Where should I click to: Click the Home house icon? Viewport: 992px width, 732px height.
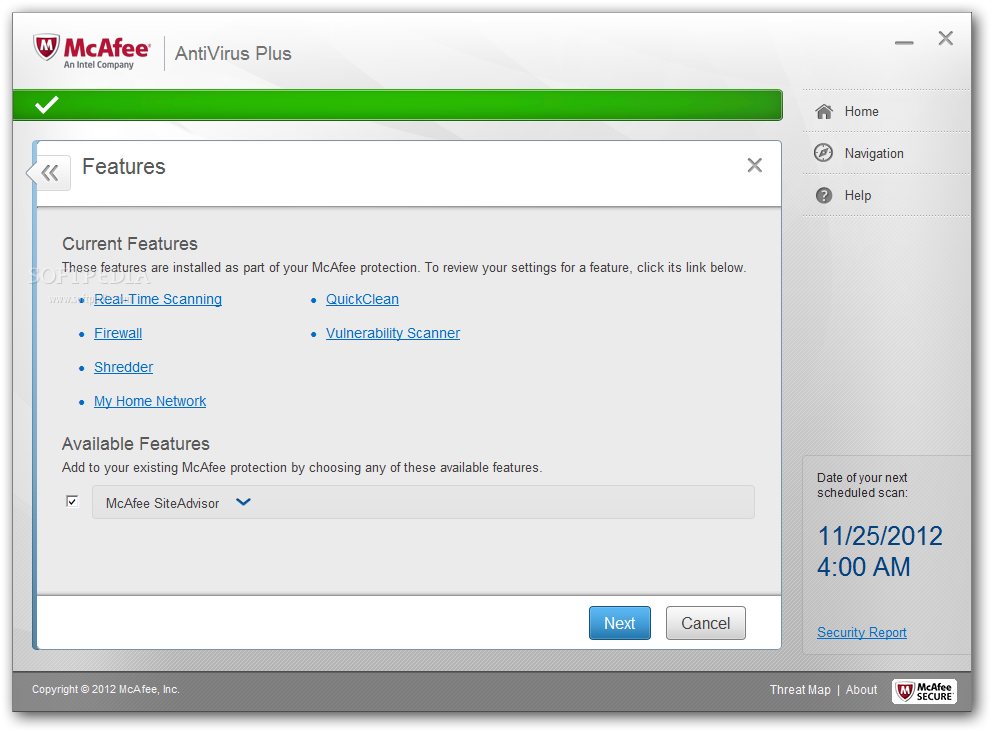pos(824,111)
